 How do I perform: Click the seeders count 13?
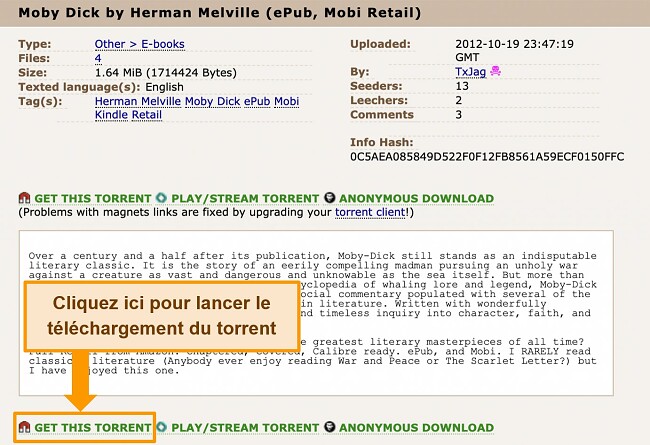(462, 86)
